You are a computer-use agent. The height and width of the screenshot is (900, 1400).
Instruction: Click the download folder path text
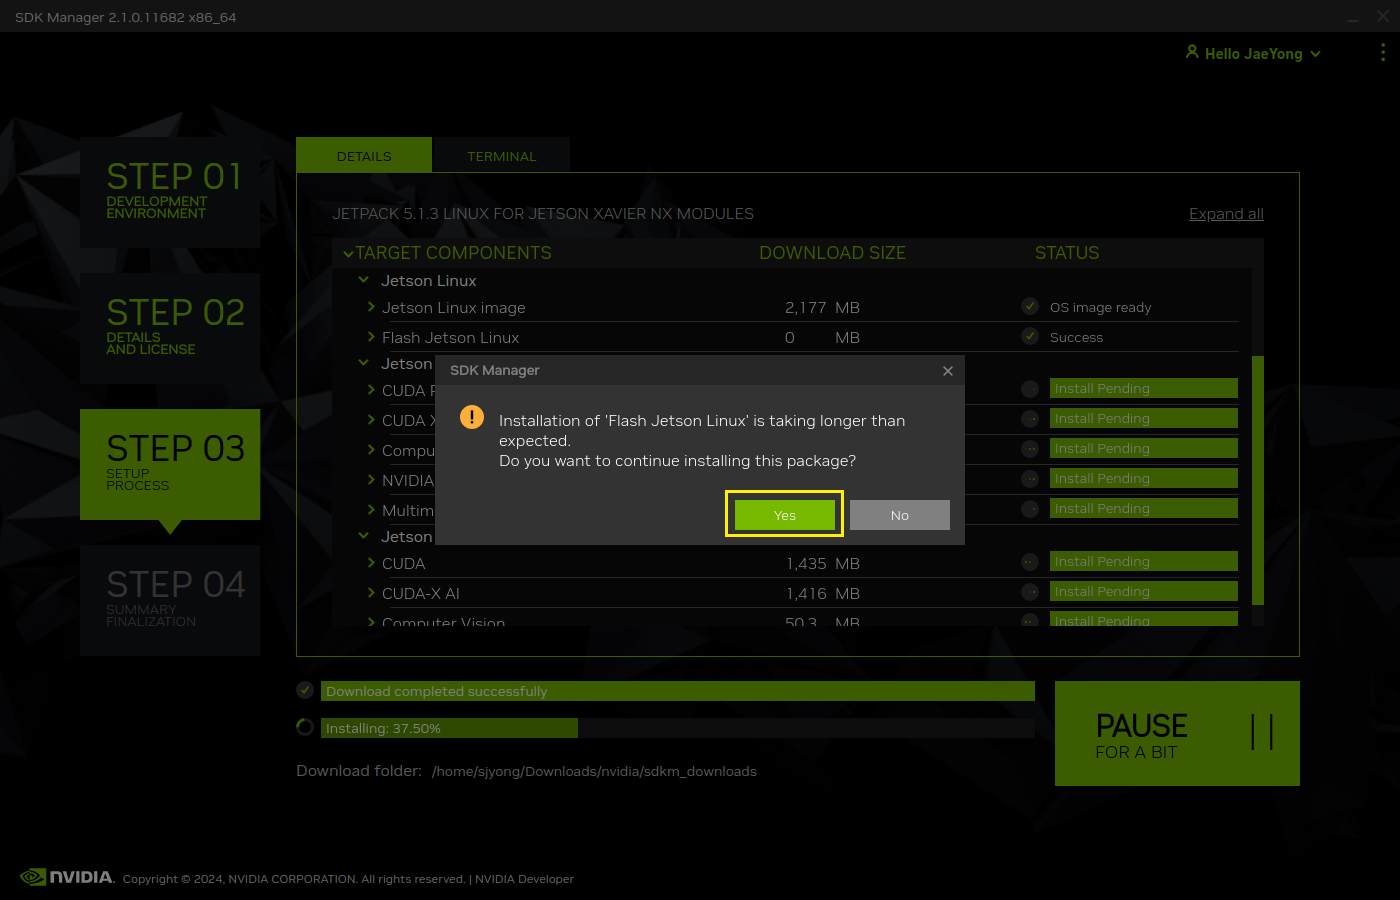point(594,771)
